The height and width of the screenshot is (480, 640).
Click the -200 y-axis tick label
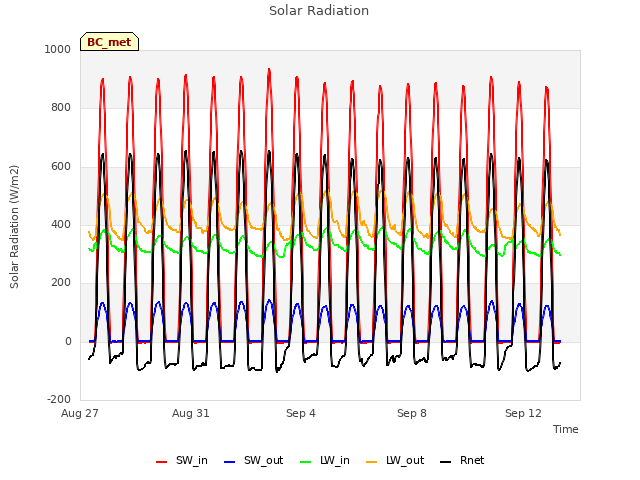click(59, 399)
